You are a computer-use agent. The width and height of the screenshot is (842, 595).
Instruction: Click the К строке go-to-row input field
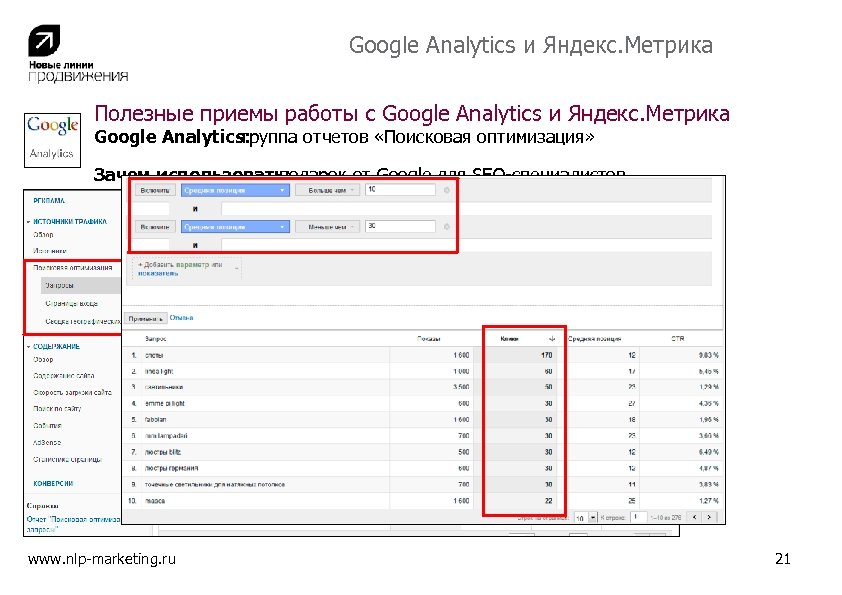(x=638, y=517)
